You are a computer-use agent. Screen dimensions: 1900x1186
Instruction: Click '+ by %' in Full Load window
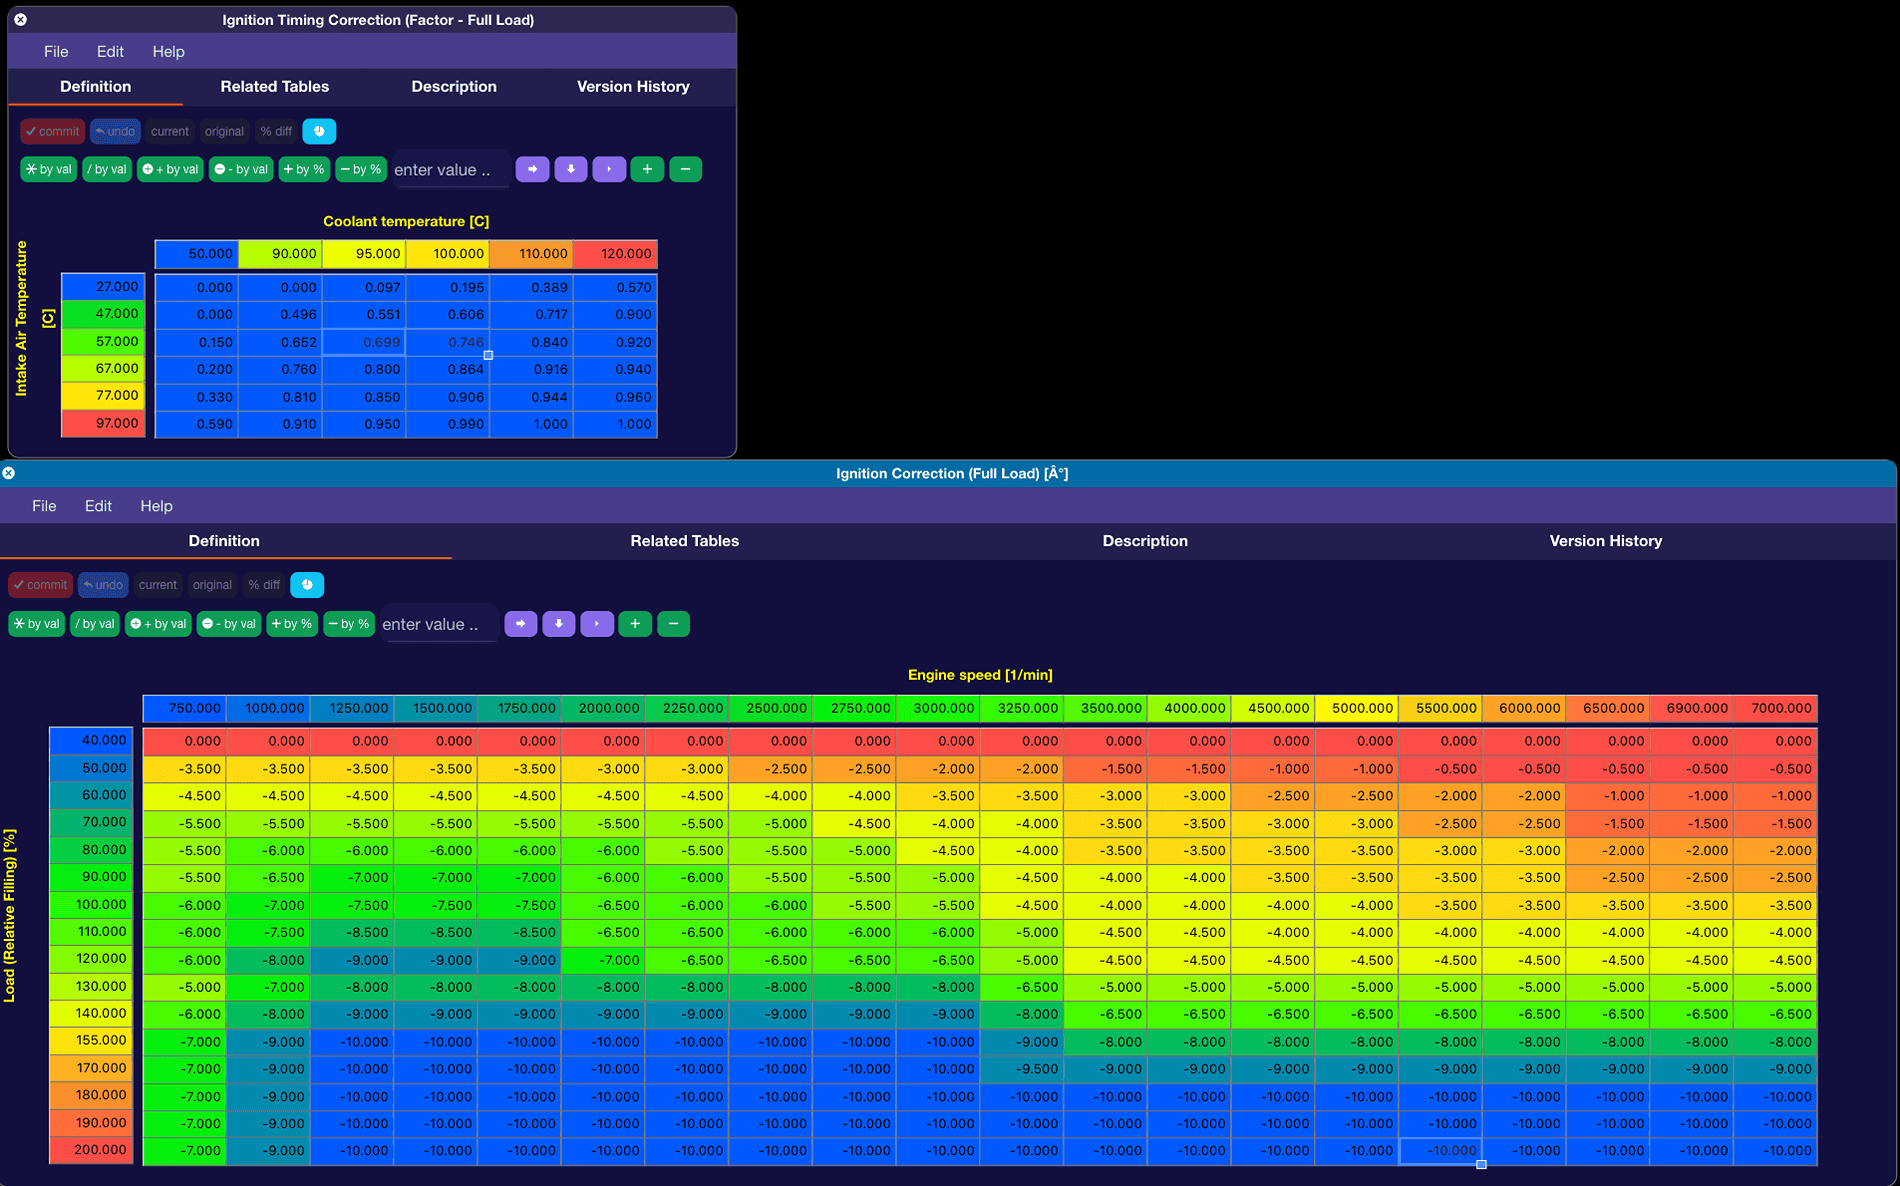coord(292,624)
